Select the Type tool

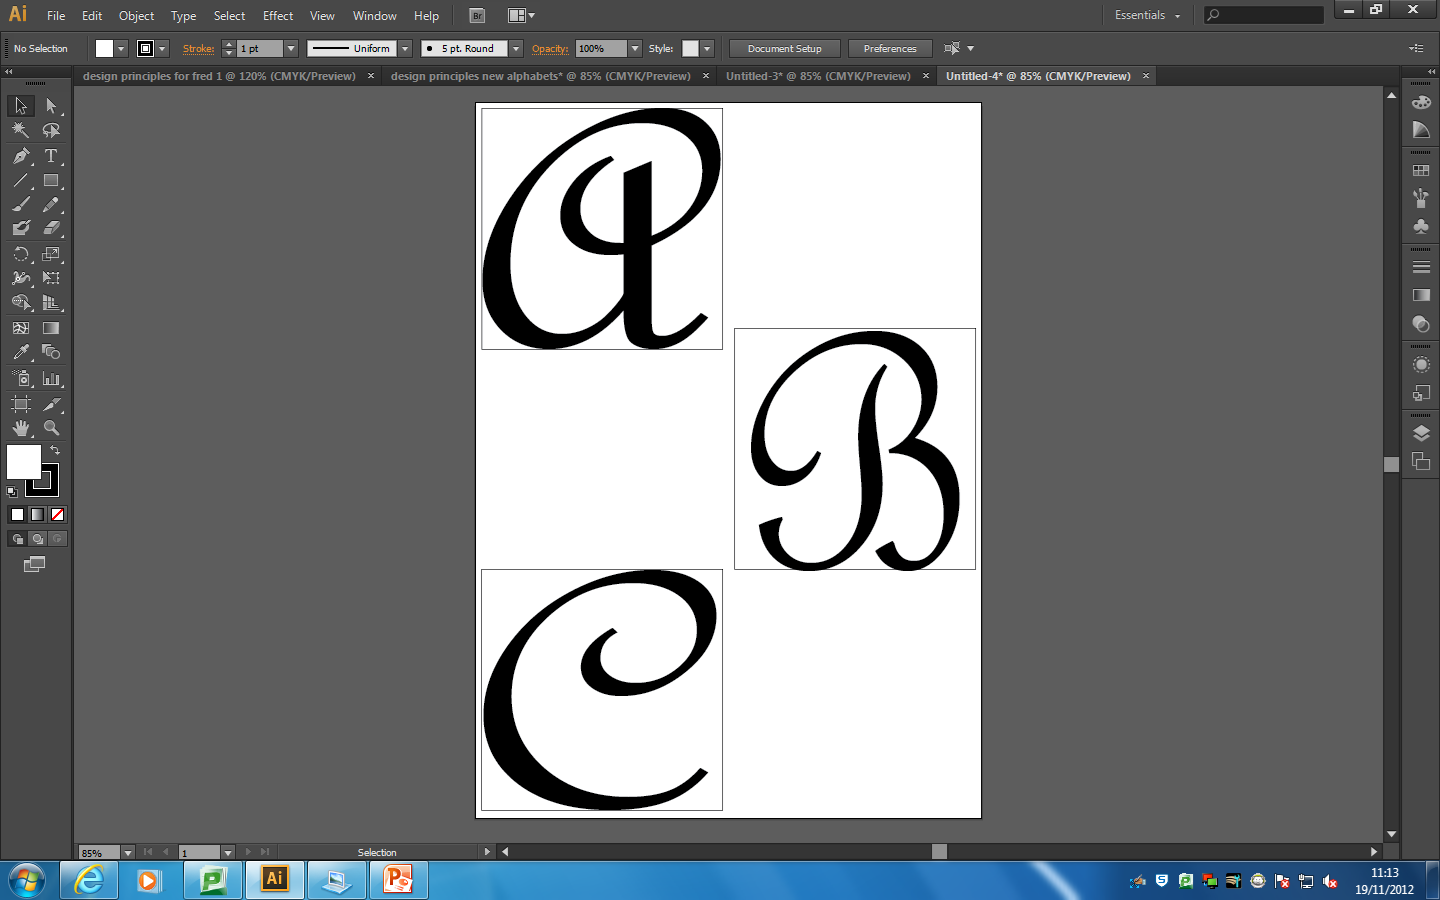pos(52,156)
